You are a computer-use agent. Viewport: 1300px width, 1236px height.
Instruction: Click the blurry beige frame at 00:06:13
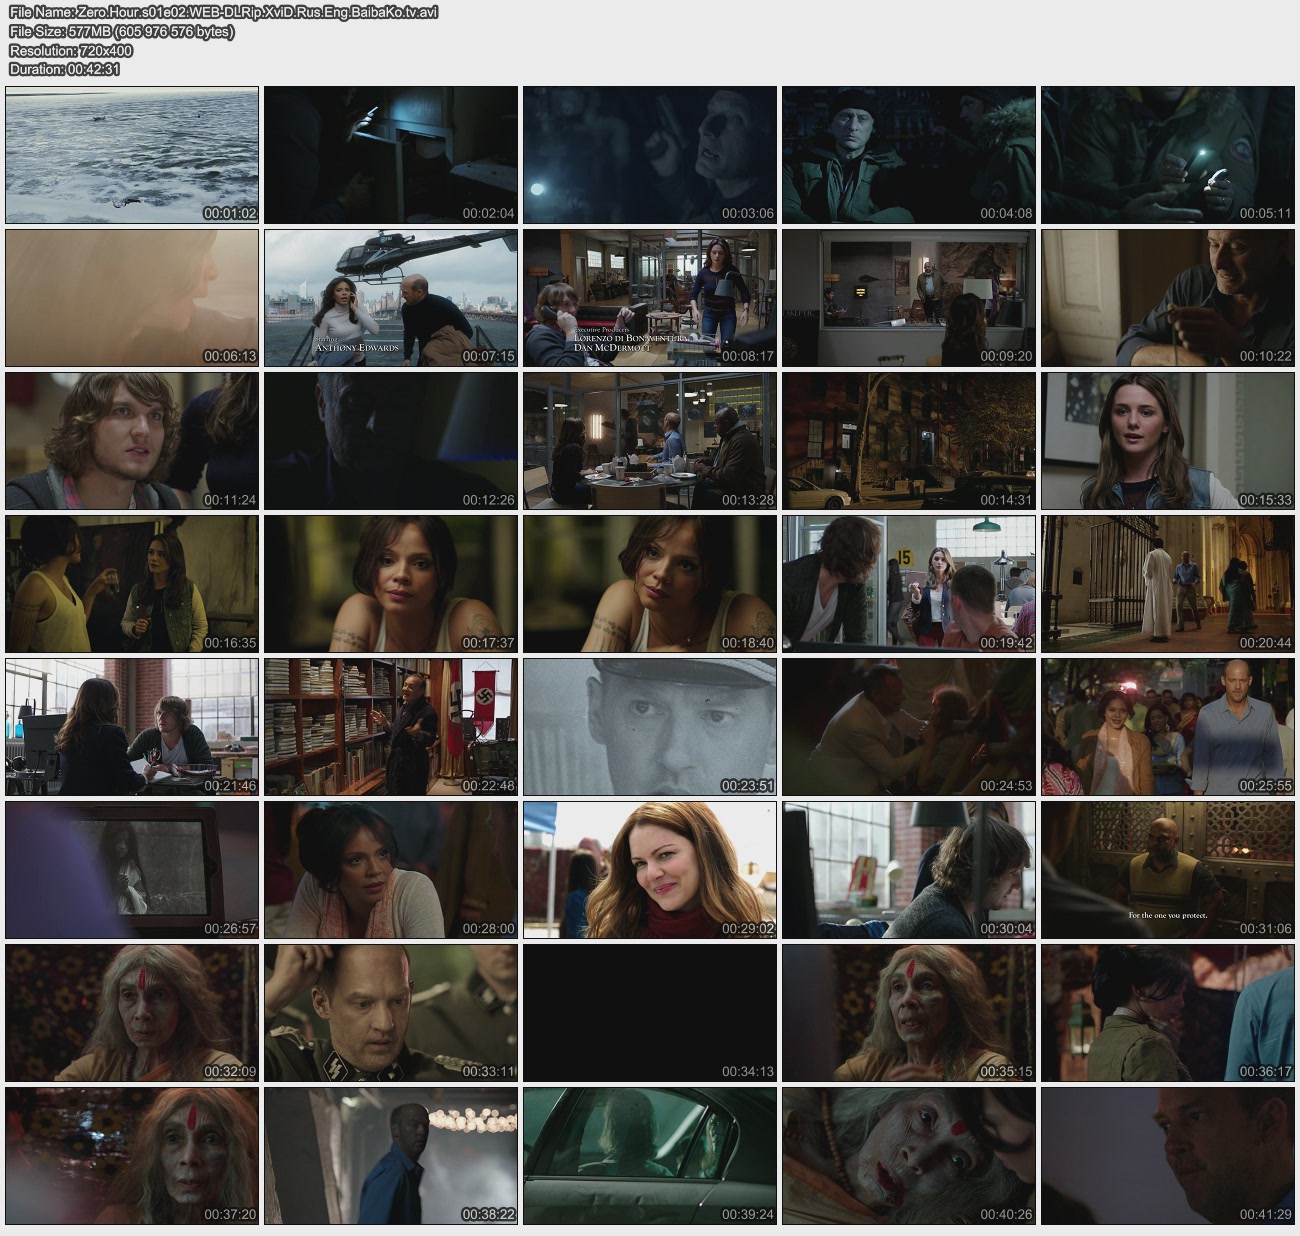click(132, 298)
